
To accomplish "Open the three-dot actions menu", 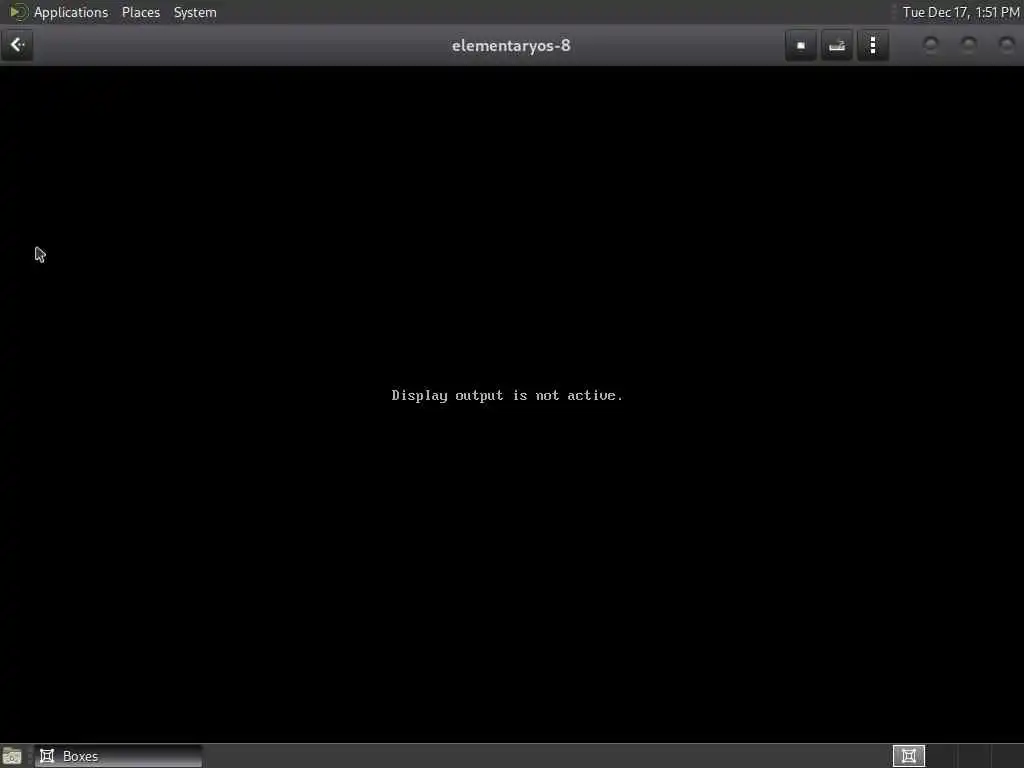I will pos(873,45).
